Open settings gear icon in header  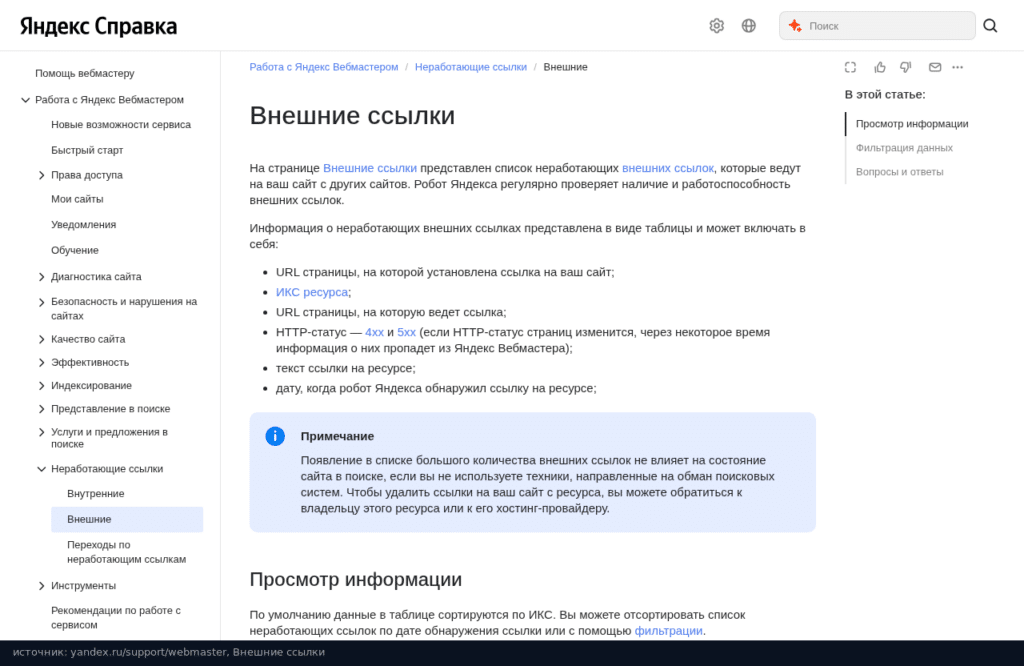716,25
